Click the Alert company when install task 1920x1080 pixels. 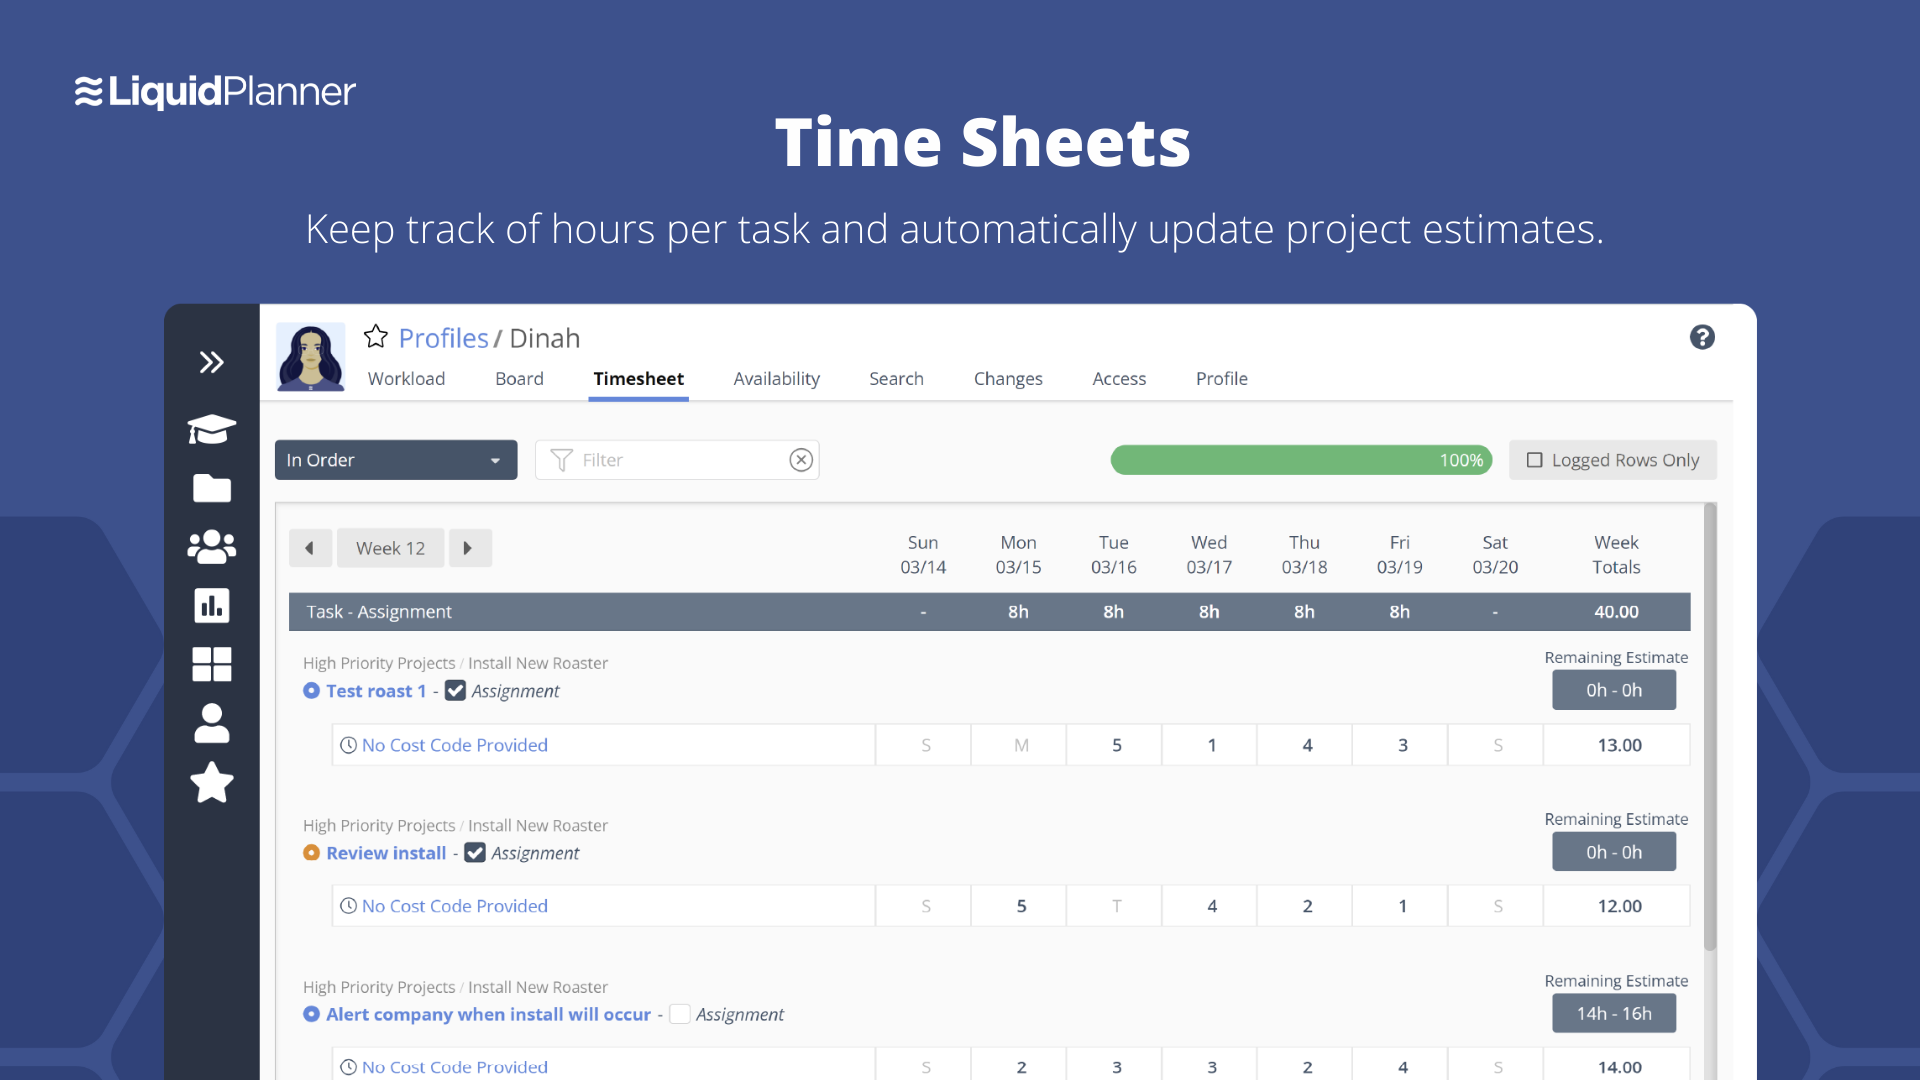488,1013
